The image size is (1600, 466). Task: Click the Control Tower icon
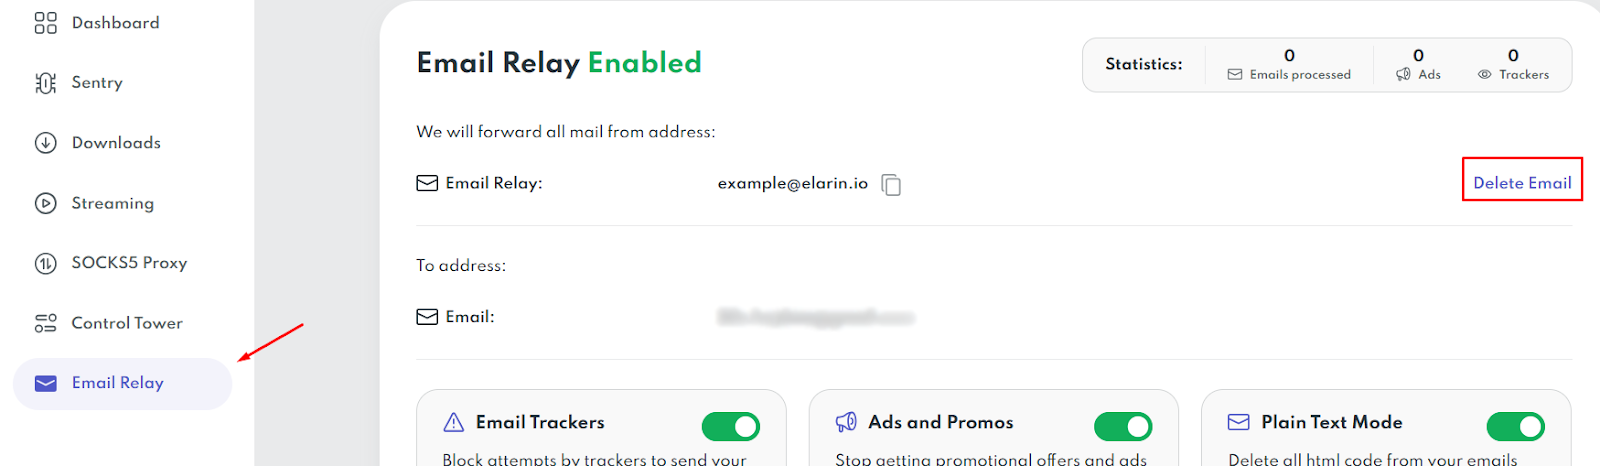click(x=46, y=323)
